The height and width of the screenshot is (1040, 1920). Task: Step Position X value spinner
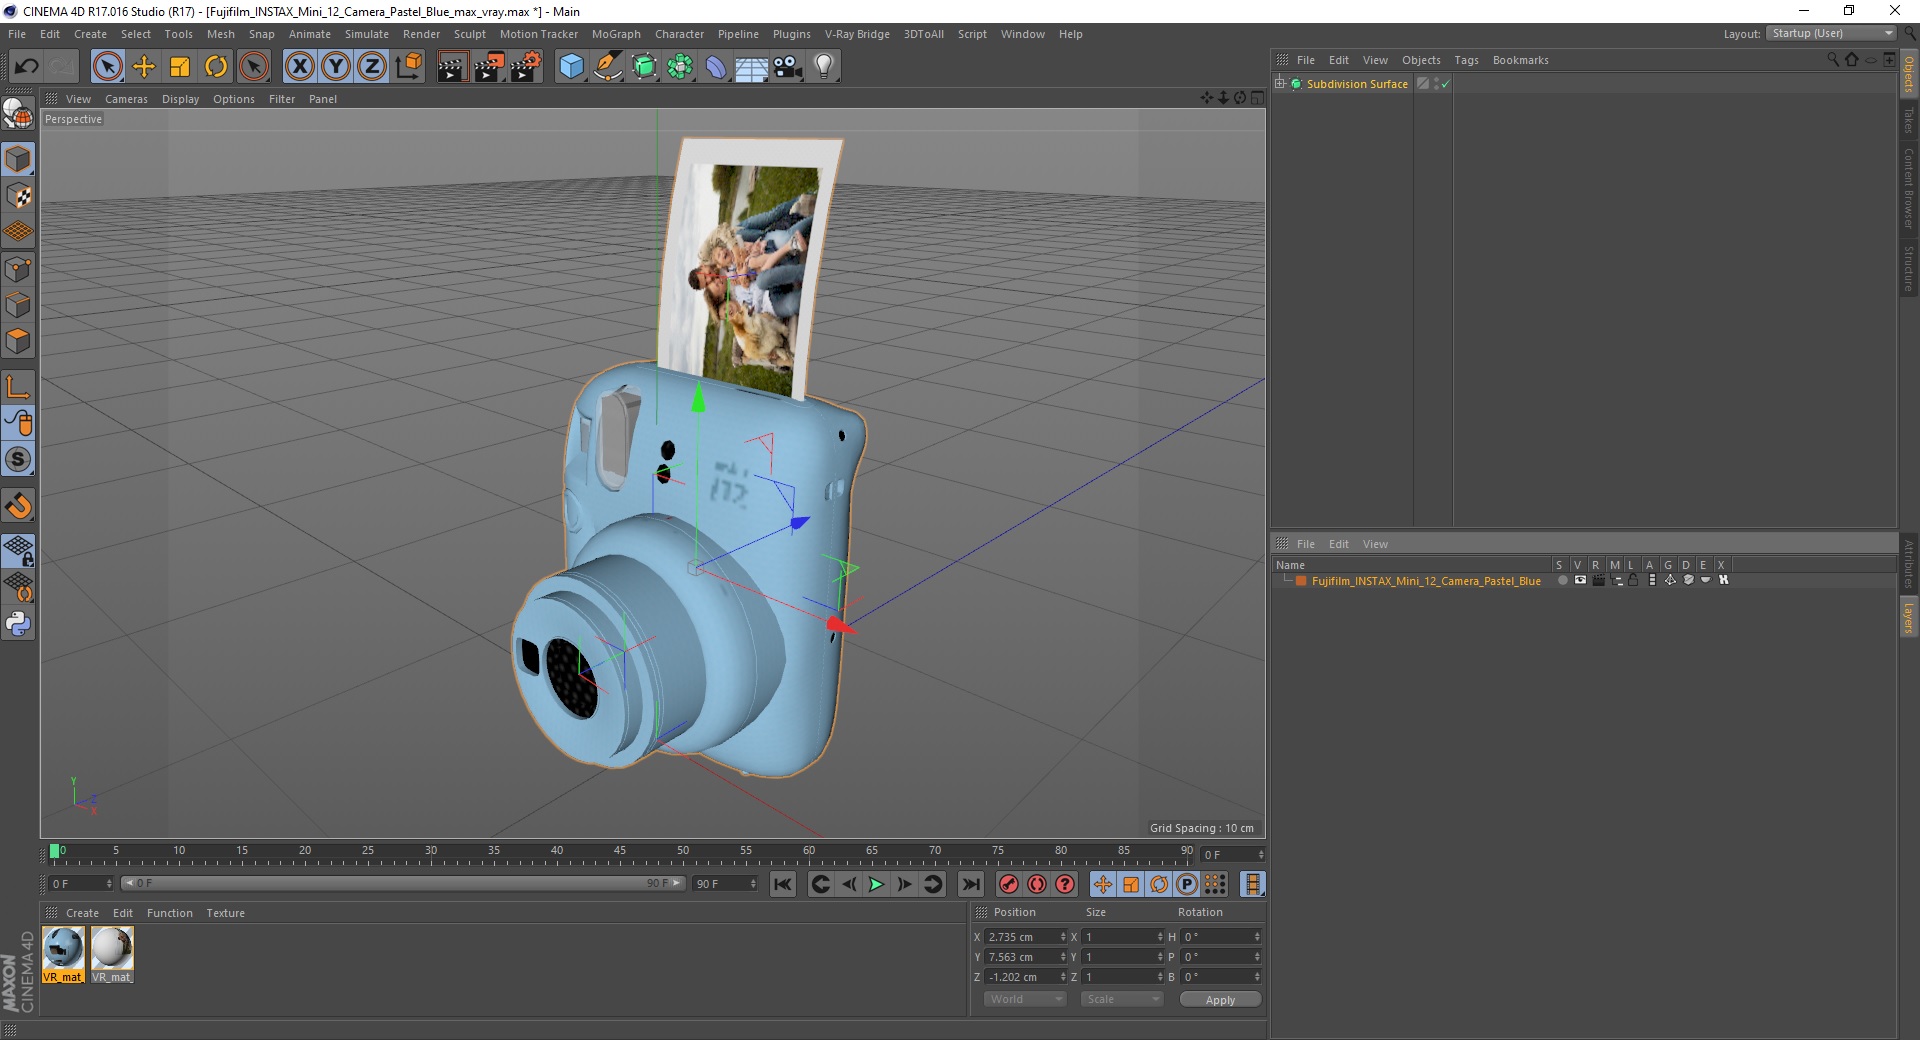1063,937
